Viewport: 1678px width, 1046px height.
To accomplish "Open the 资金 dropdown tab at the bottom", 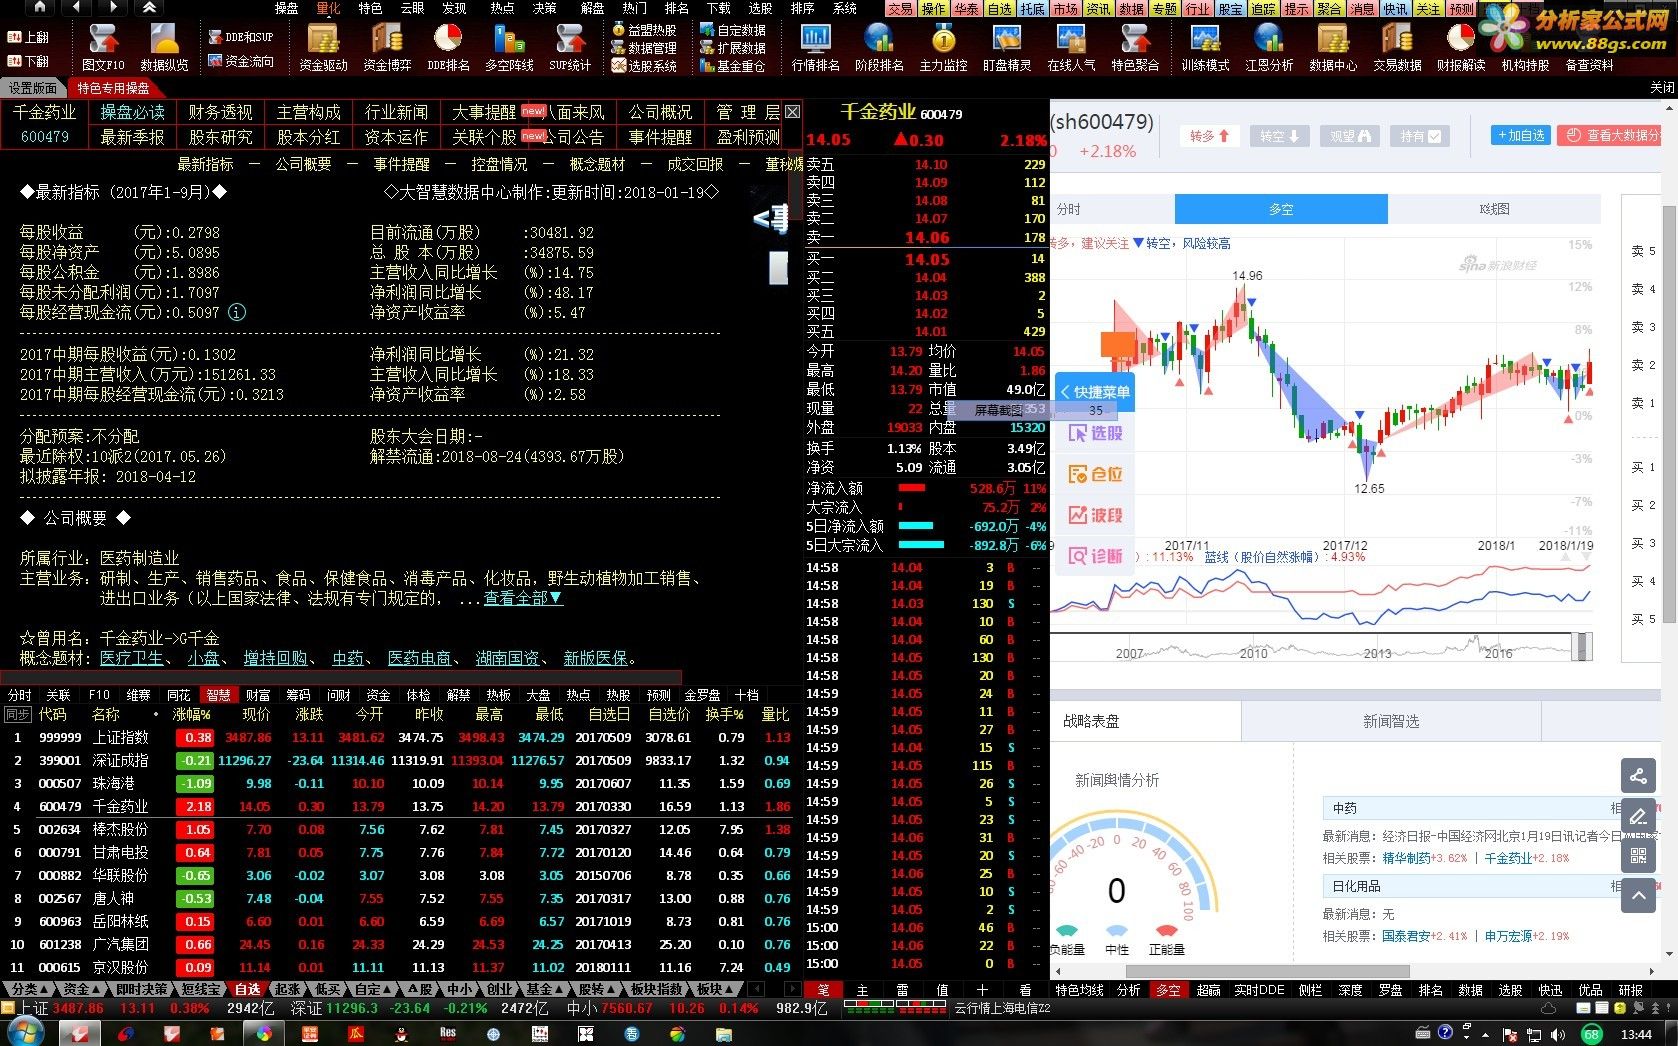I will (x=82, y=989).
